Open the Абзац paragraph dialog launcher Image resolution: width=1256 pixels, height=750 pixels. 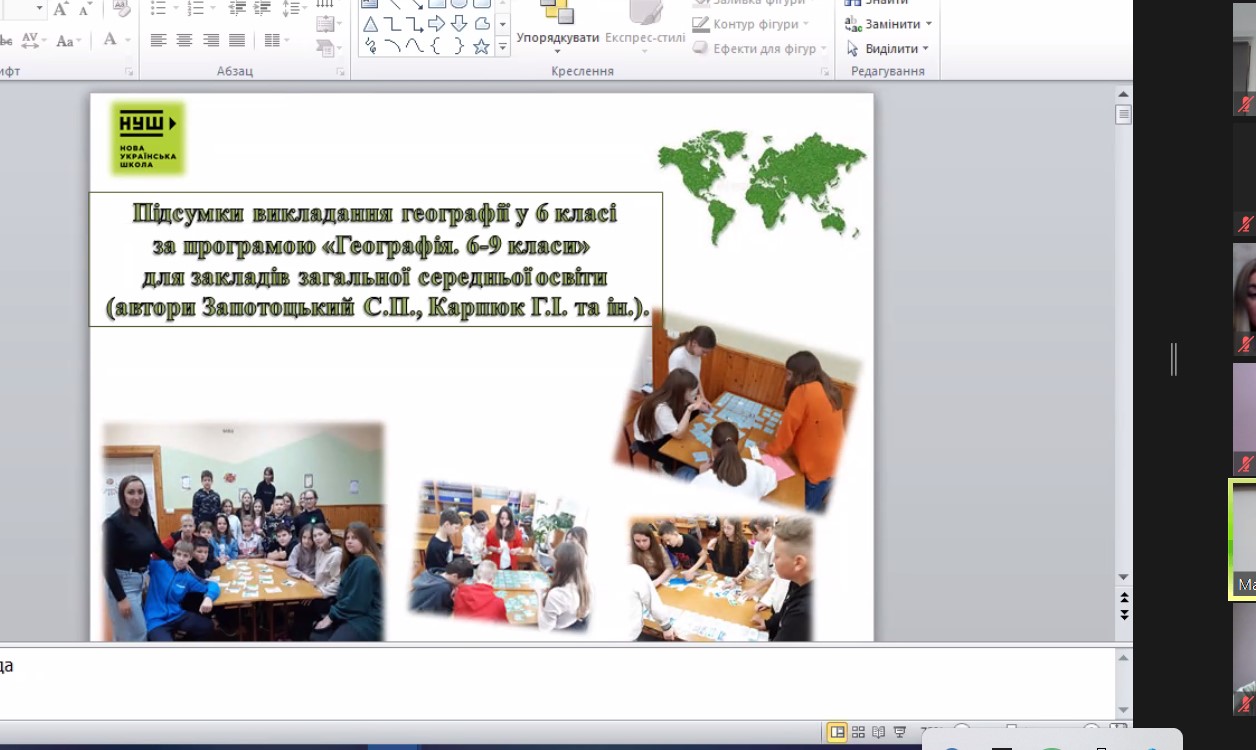coord(340,72)
